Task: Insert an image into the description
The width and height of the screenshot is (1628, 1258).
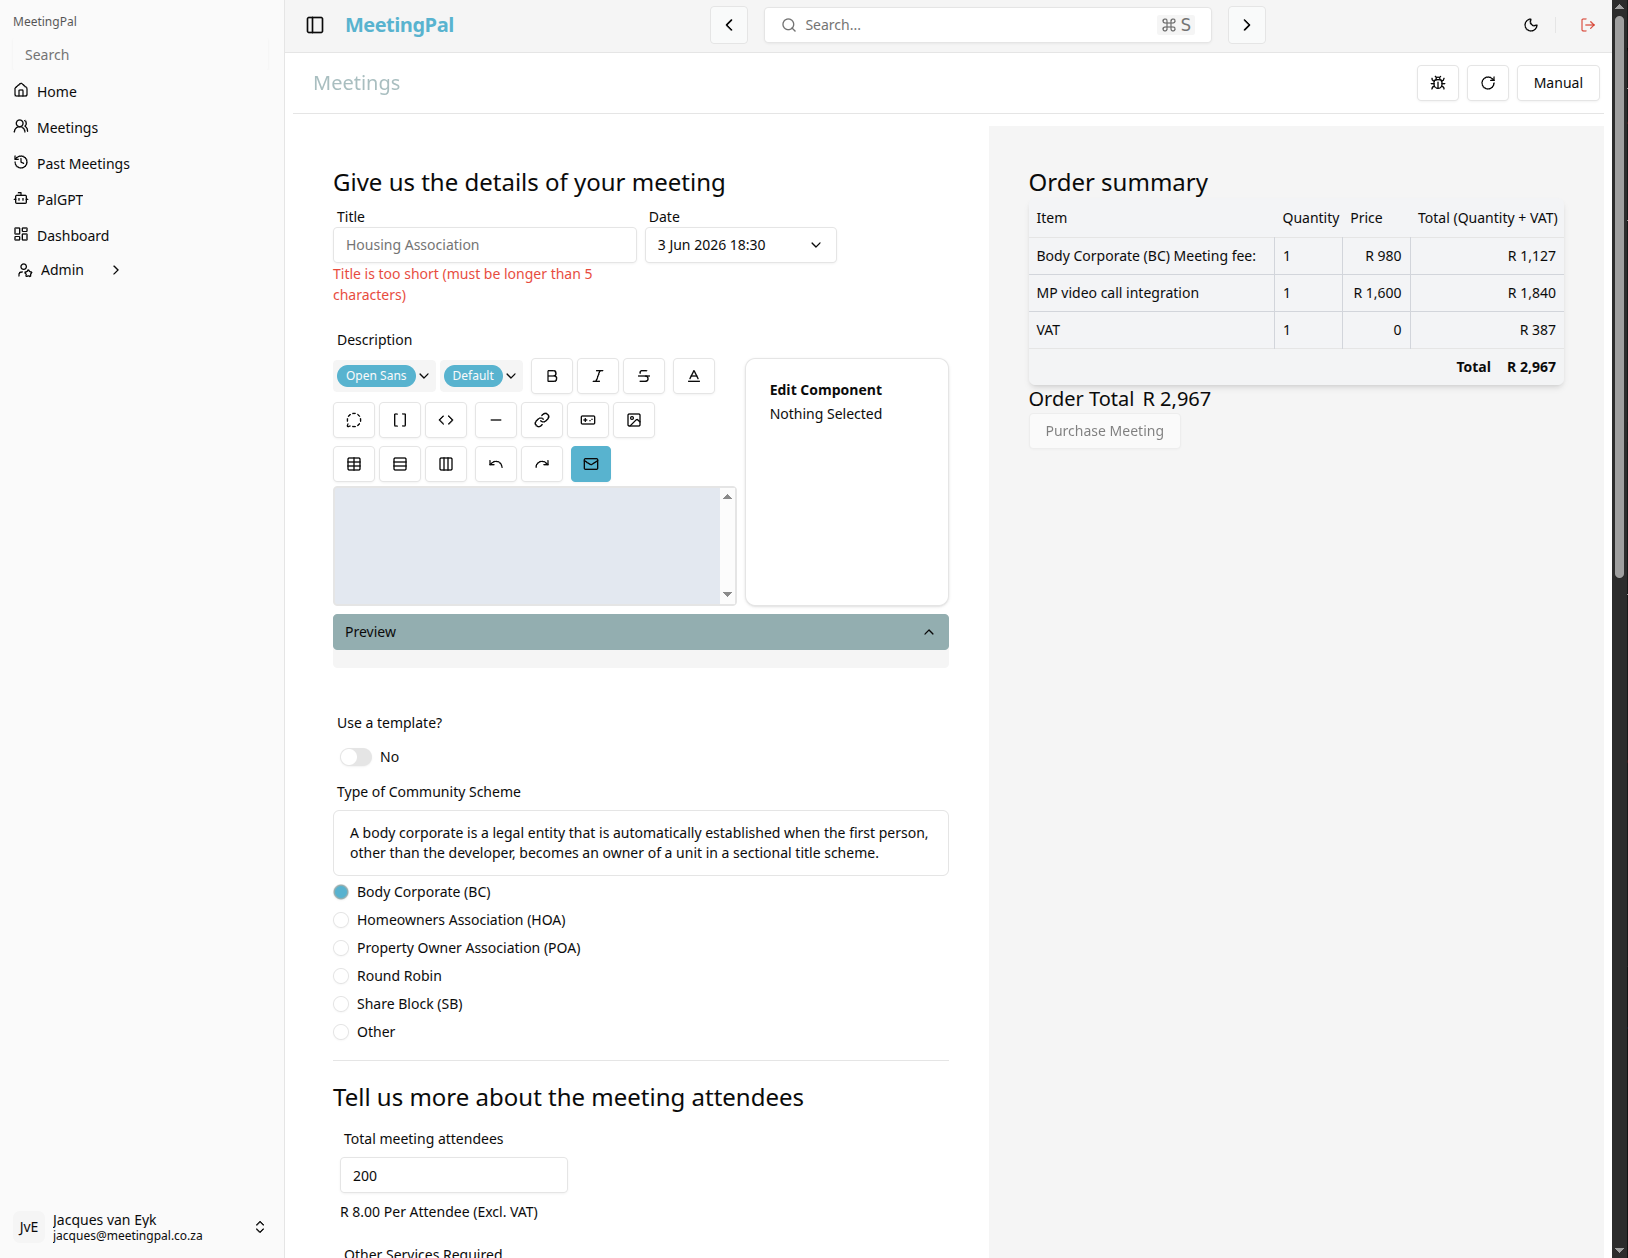Action: (x=634, y=420)
